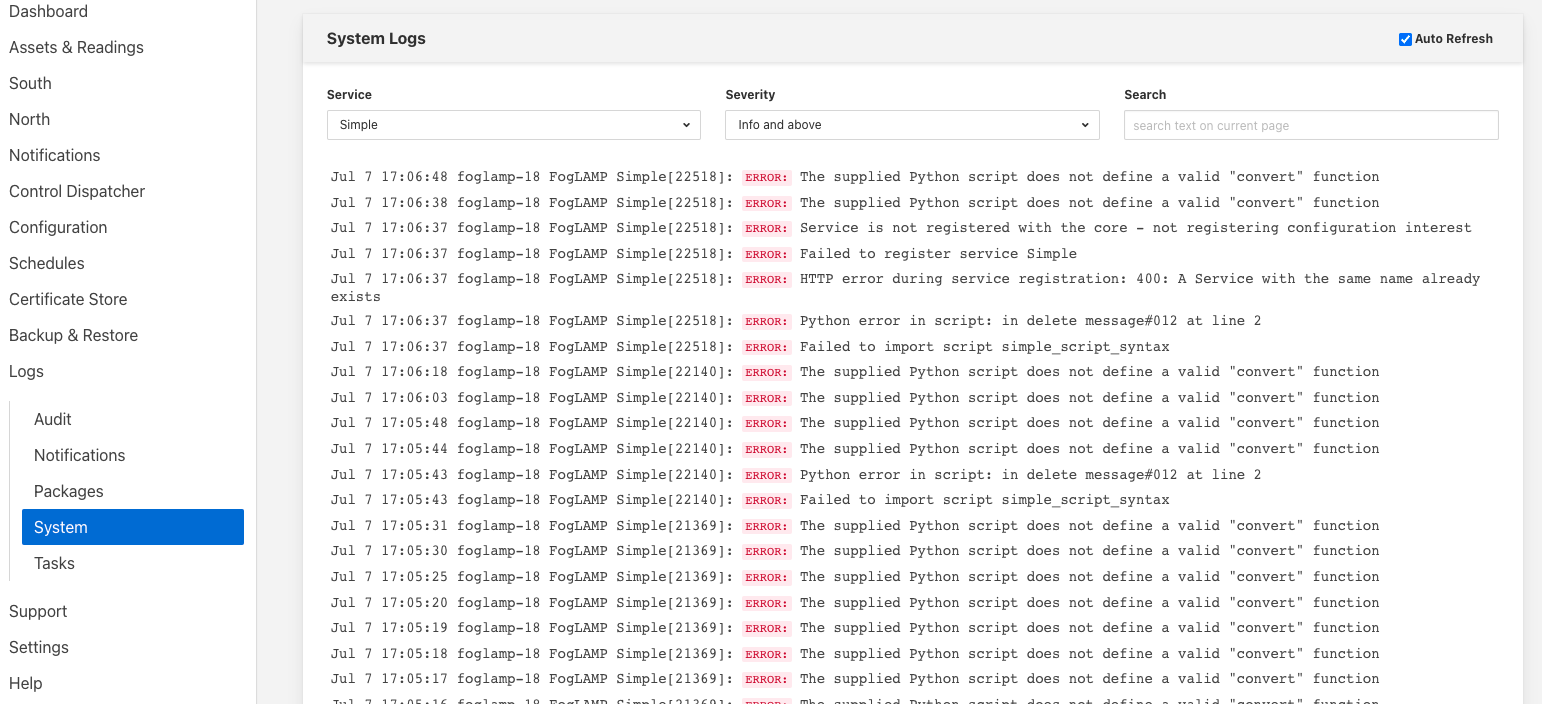View the Schedules page
The image size is (1542, 704).
click(46, 263)
